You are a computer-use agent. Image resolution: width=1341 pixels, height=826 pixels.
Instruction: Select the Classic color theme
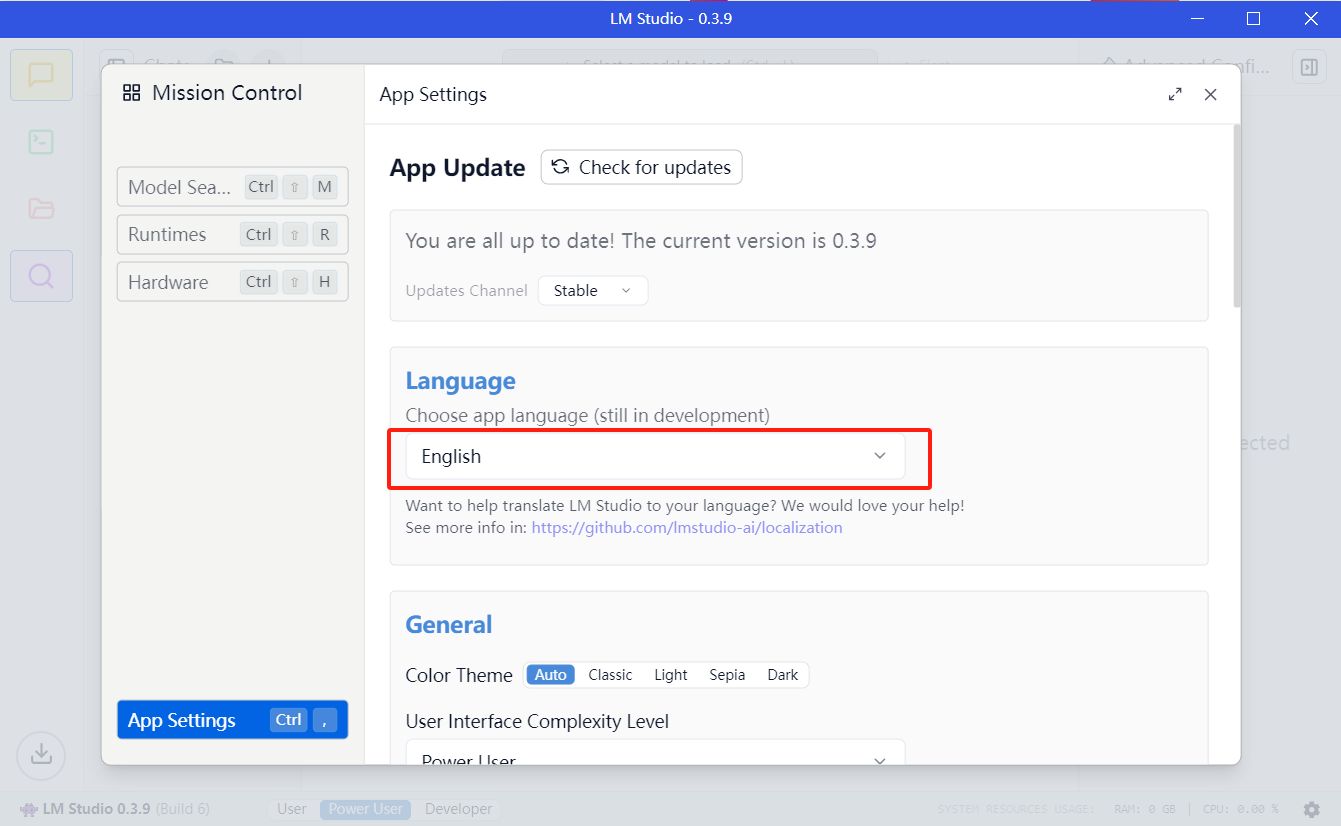[610, 675]
